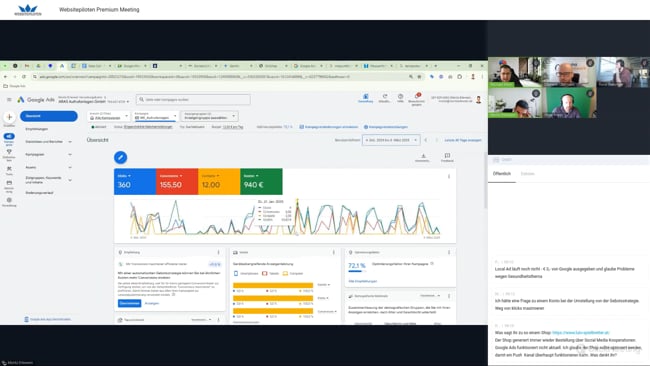Switch to the second chat tab
This screenshot has width=650, height=366.
click(x=528, y=174)
